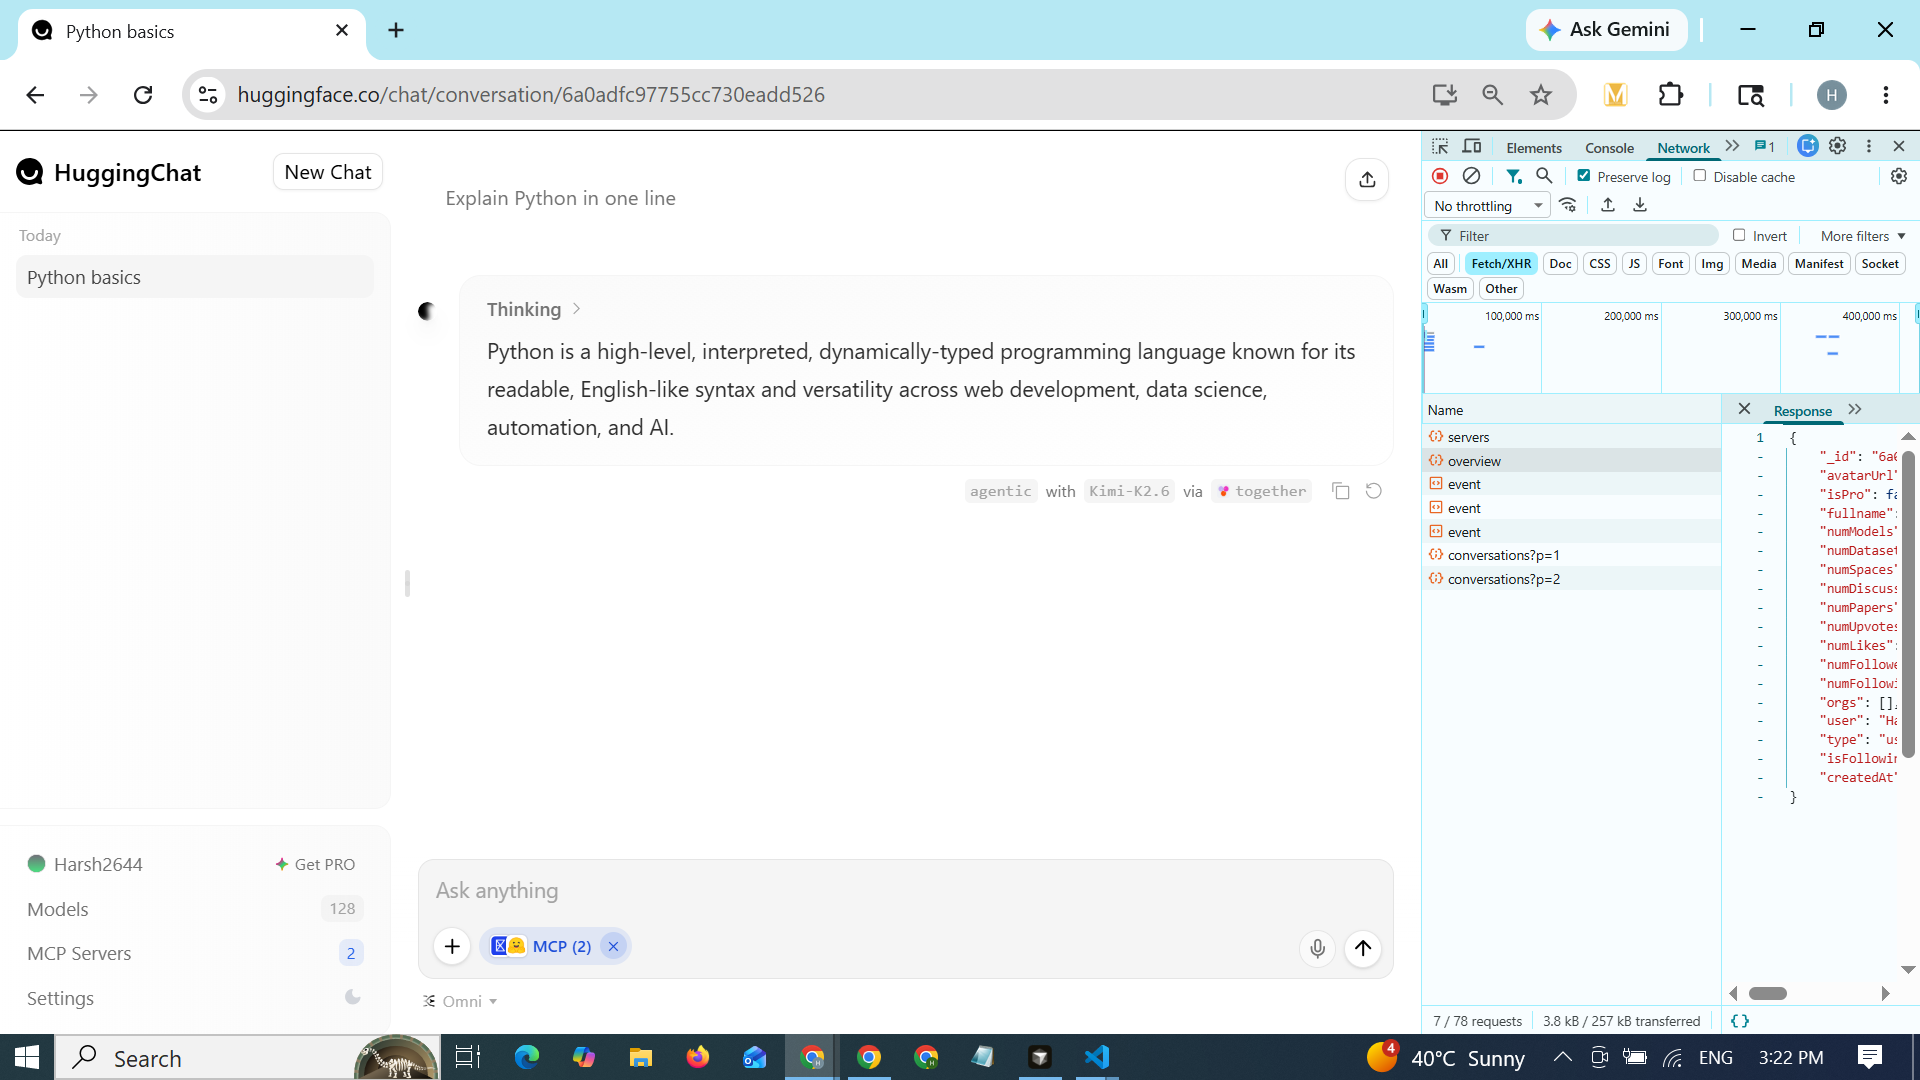The width and height of the screenshot is (1920, 1080).
Task: Close the DevTools panel
Action: point(1899,146)
